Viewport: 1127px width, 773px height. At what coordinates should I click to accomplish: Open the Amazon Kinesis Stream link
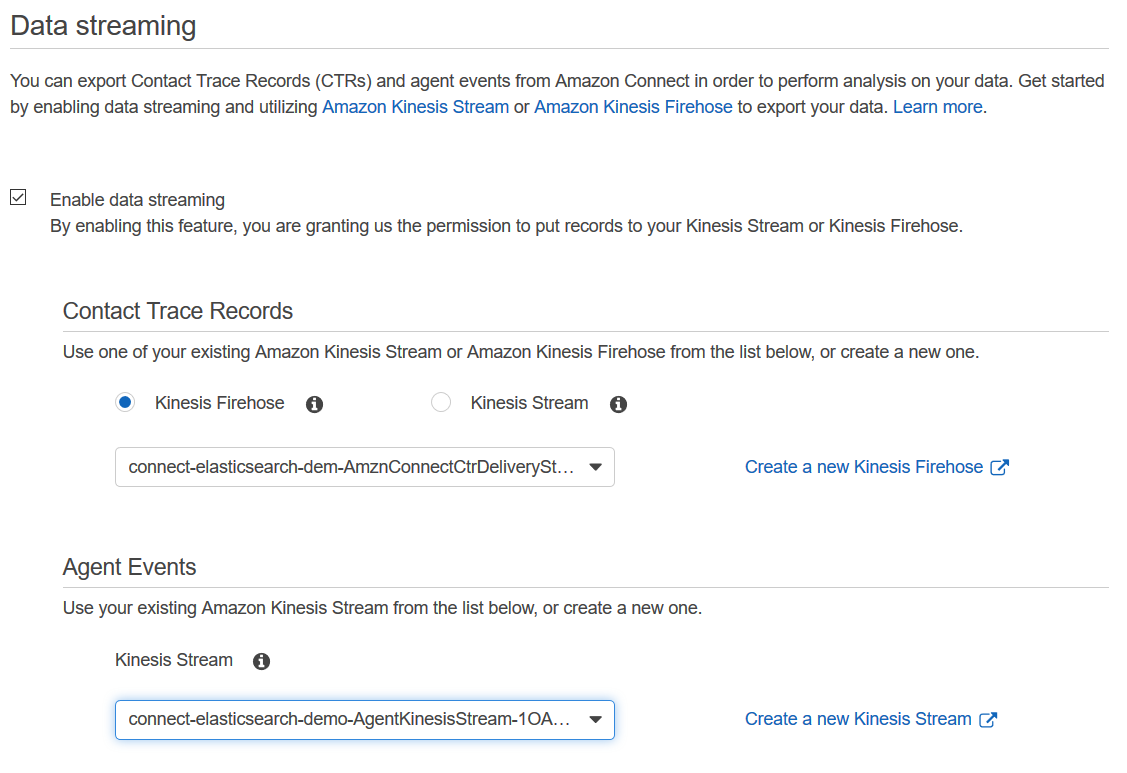[415, 107]
